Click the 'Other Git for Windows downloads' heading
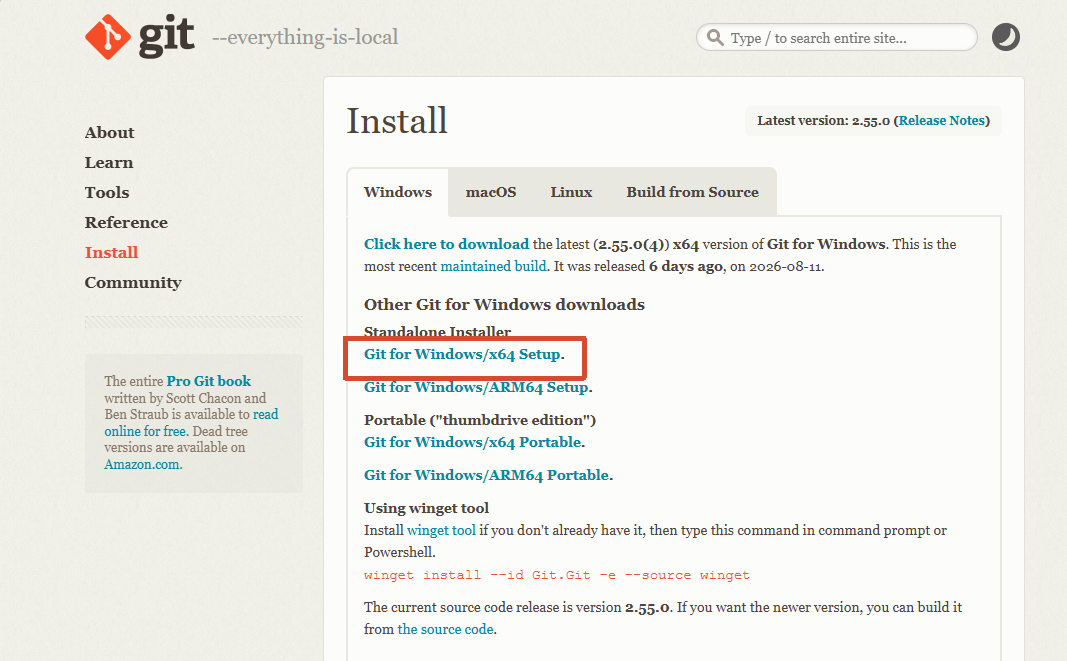The width and height of the screenshot is (1067, 661). (504, 304)
